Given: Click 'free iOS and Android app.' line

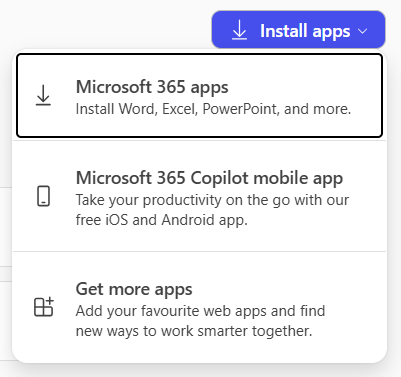Looking at the screenshot, I should (162, 220).
